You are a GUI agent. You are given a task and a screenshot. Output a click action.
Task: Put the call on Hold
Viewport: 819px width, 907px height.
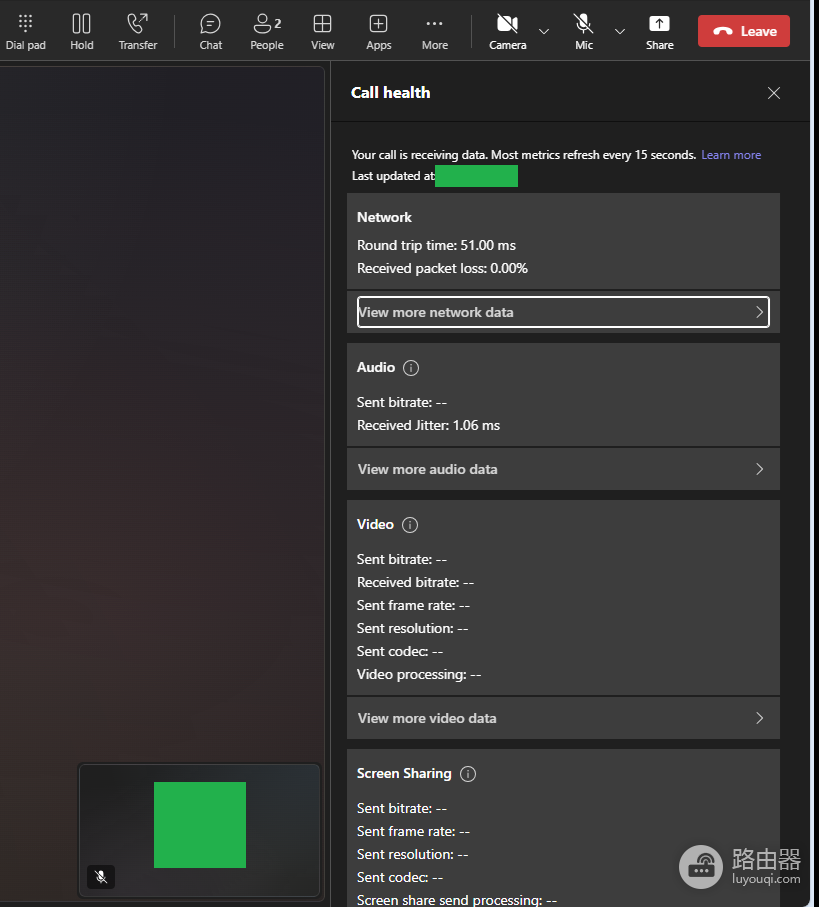82,32
